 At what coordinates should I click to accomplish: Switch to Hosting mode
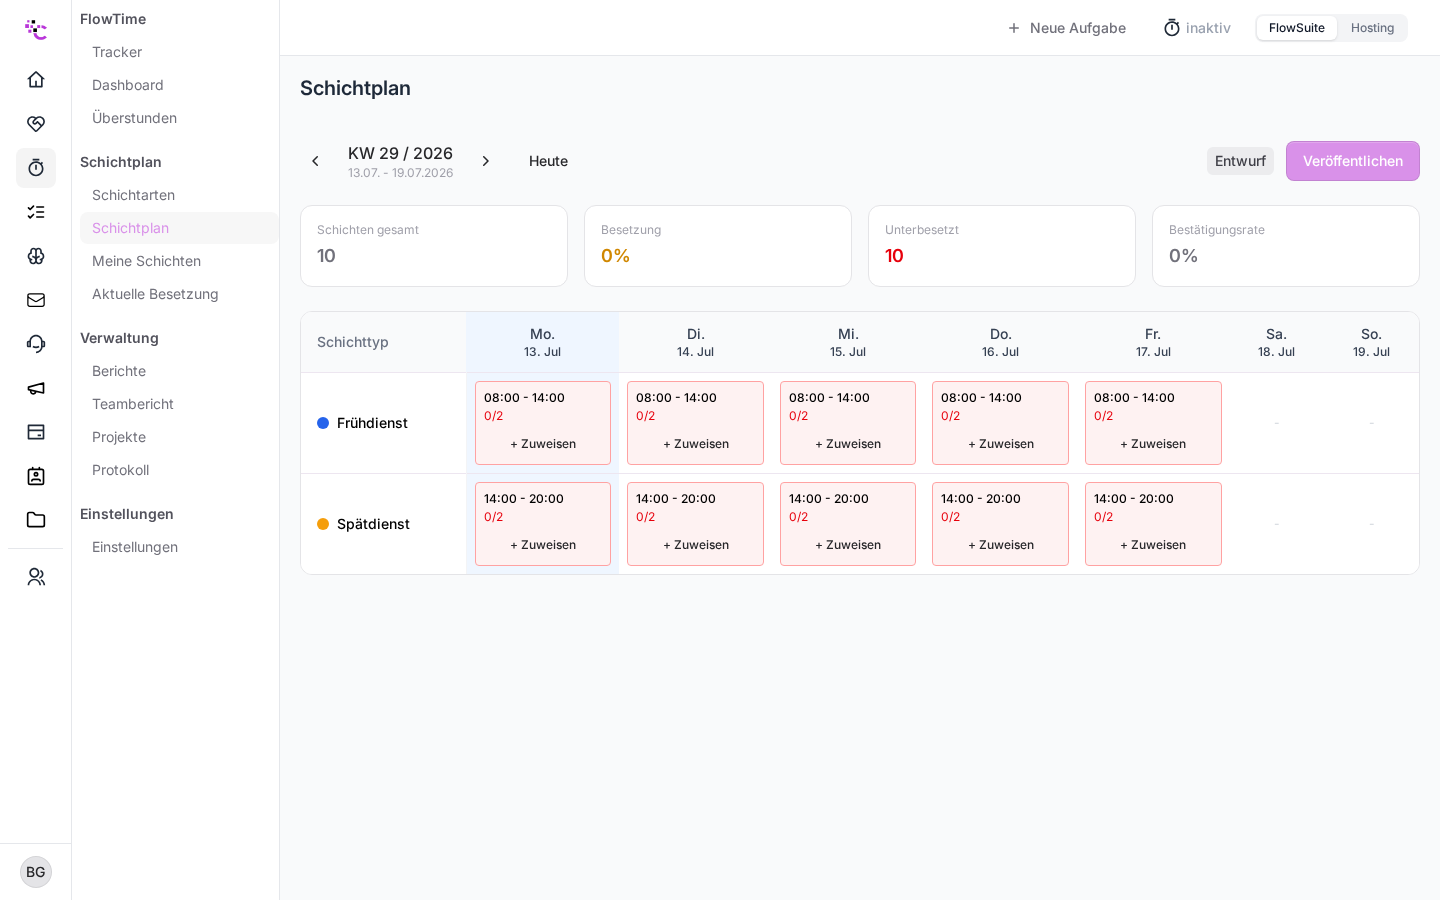coord(1372,28)
